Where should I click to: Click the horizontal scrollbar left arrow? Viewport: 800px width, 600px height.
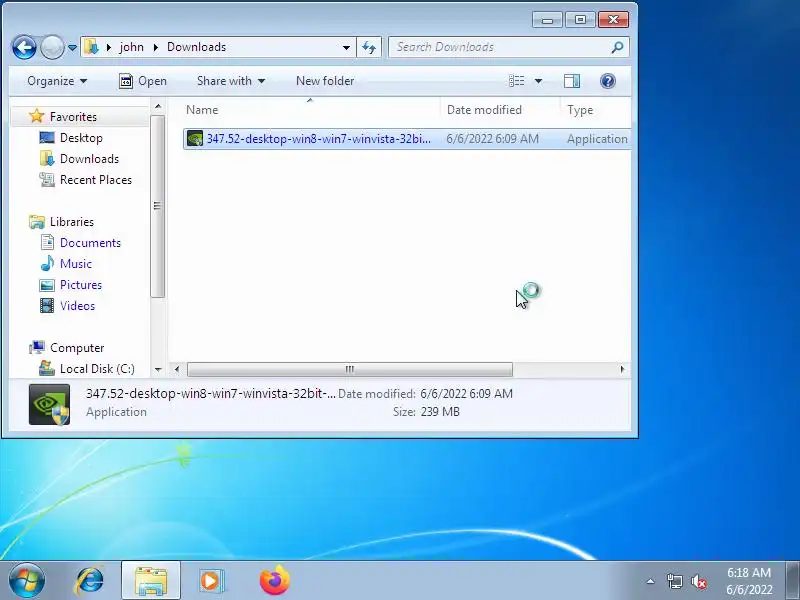tap(177, 369)
